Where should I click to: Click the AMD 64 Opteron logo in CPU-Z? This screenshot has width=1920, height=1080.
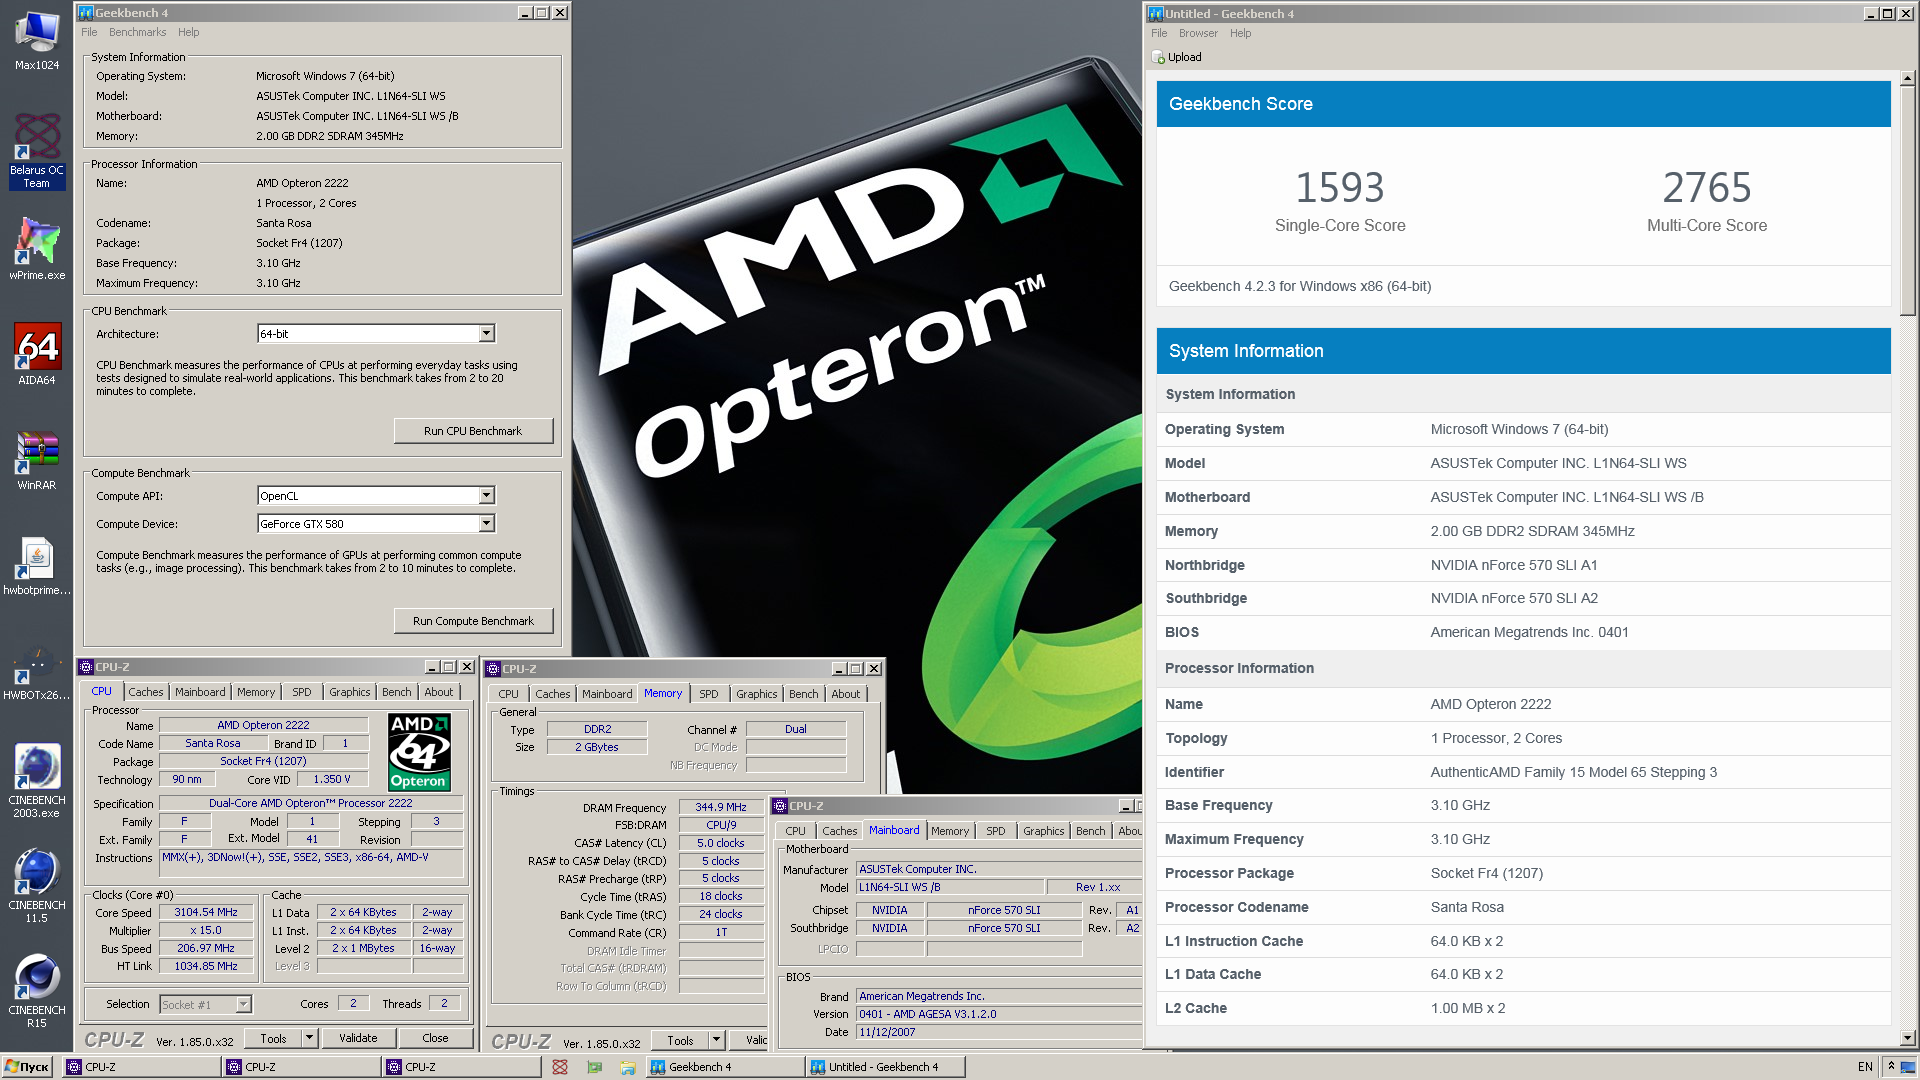click(x=419, y=752)
